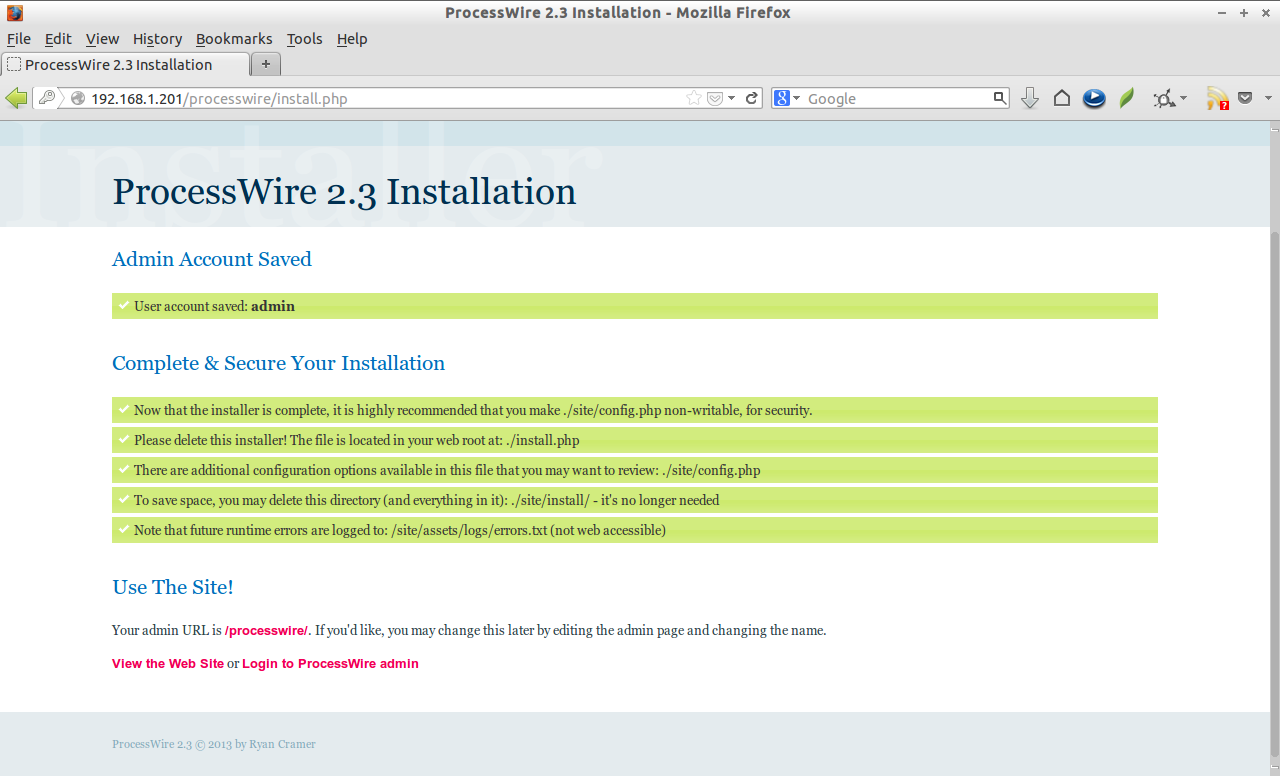Viewport: 1280px width, 776px height.
Task: Click the ProcessWire 2.3 © 2013 footer text
Action: (214, 744)
